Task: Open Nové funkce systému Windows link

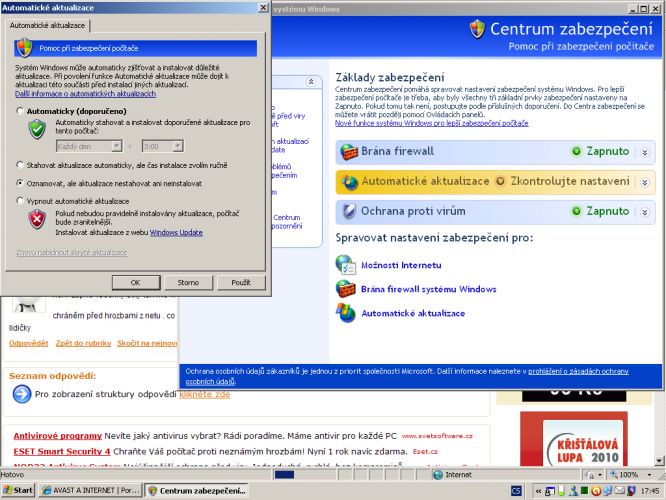Action: [x=432, y=123]
